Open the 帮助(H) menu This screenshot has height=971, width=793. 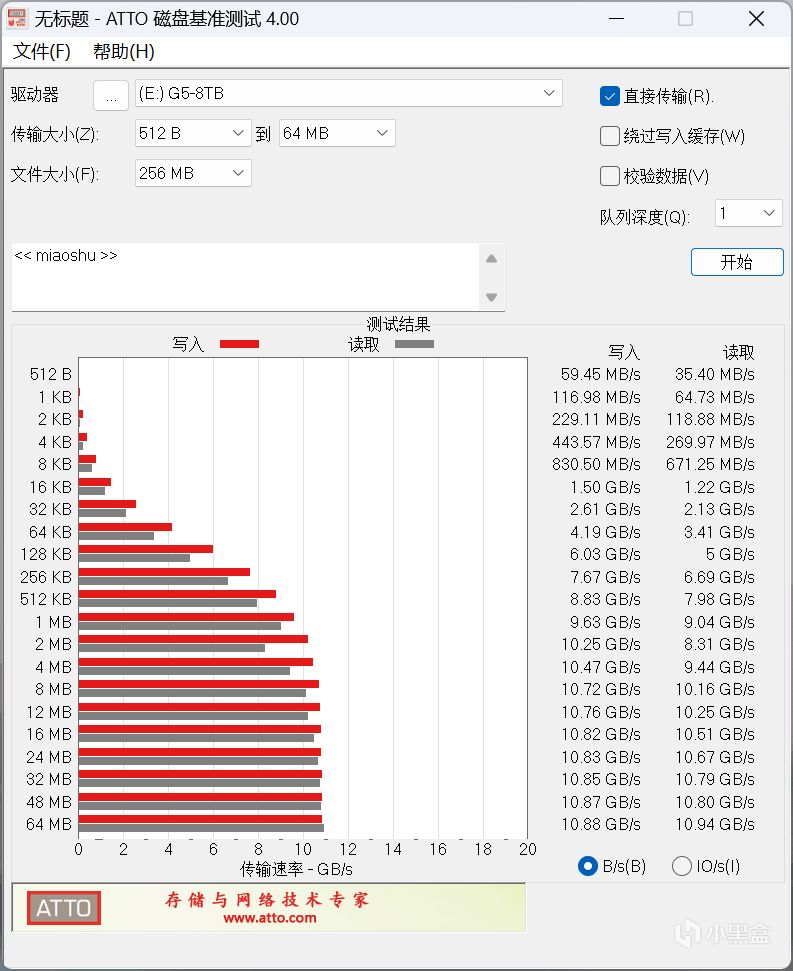click(x=123, y=51)
